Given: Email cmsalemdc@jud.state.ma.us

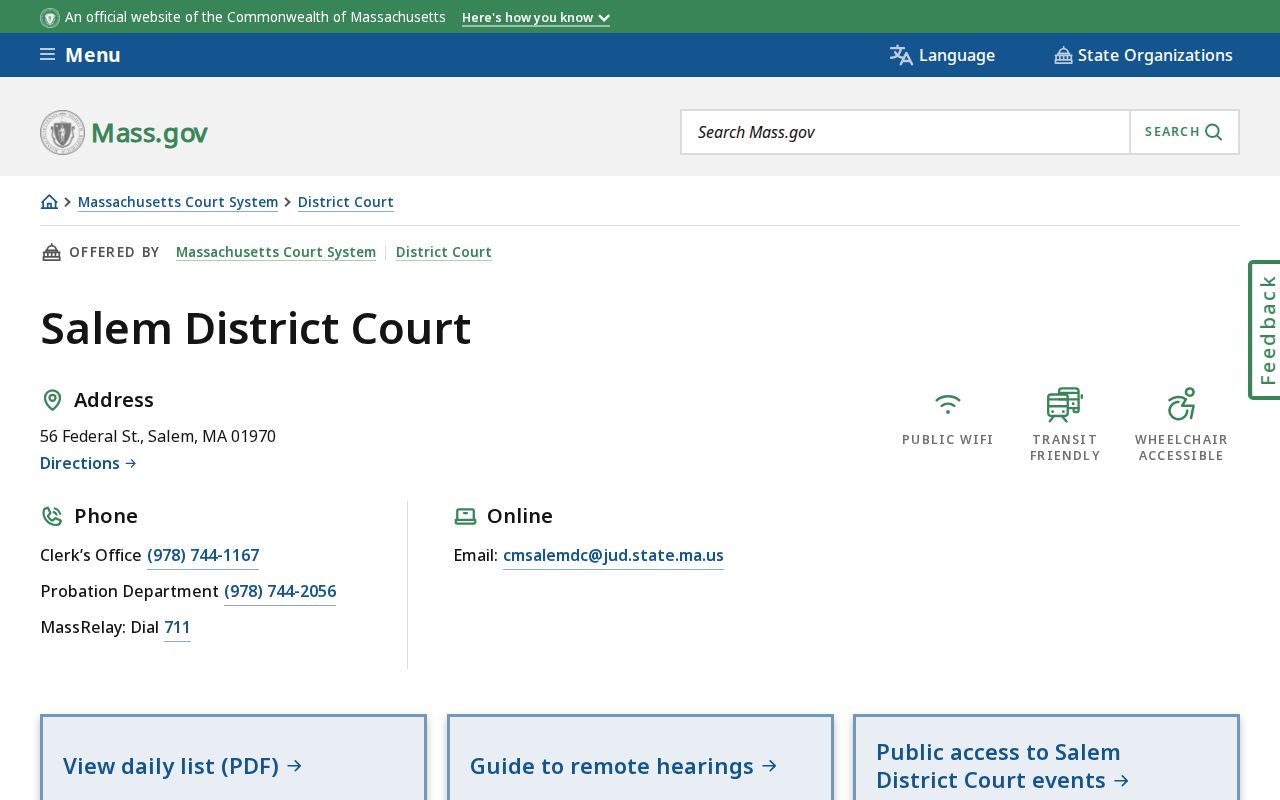Looking at the screenshot, I should (x=613, y=555).
